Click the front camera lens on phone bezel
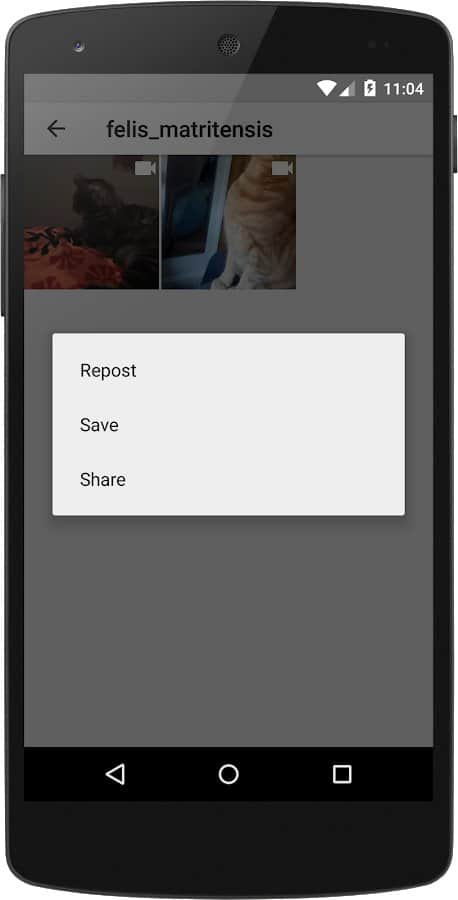Image resolution: width=458 pixels, height=900 pixels. [x=79, y=46]
